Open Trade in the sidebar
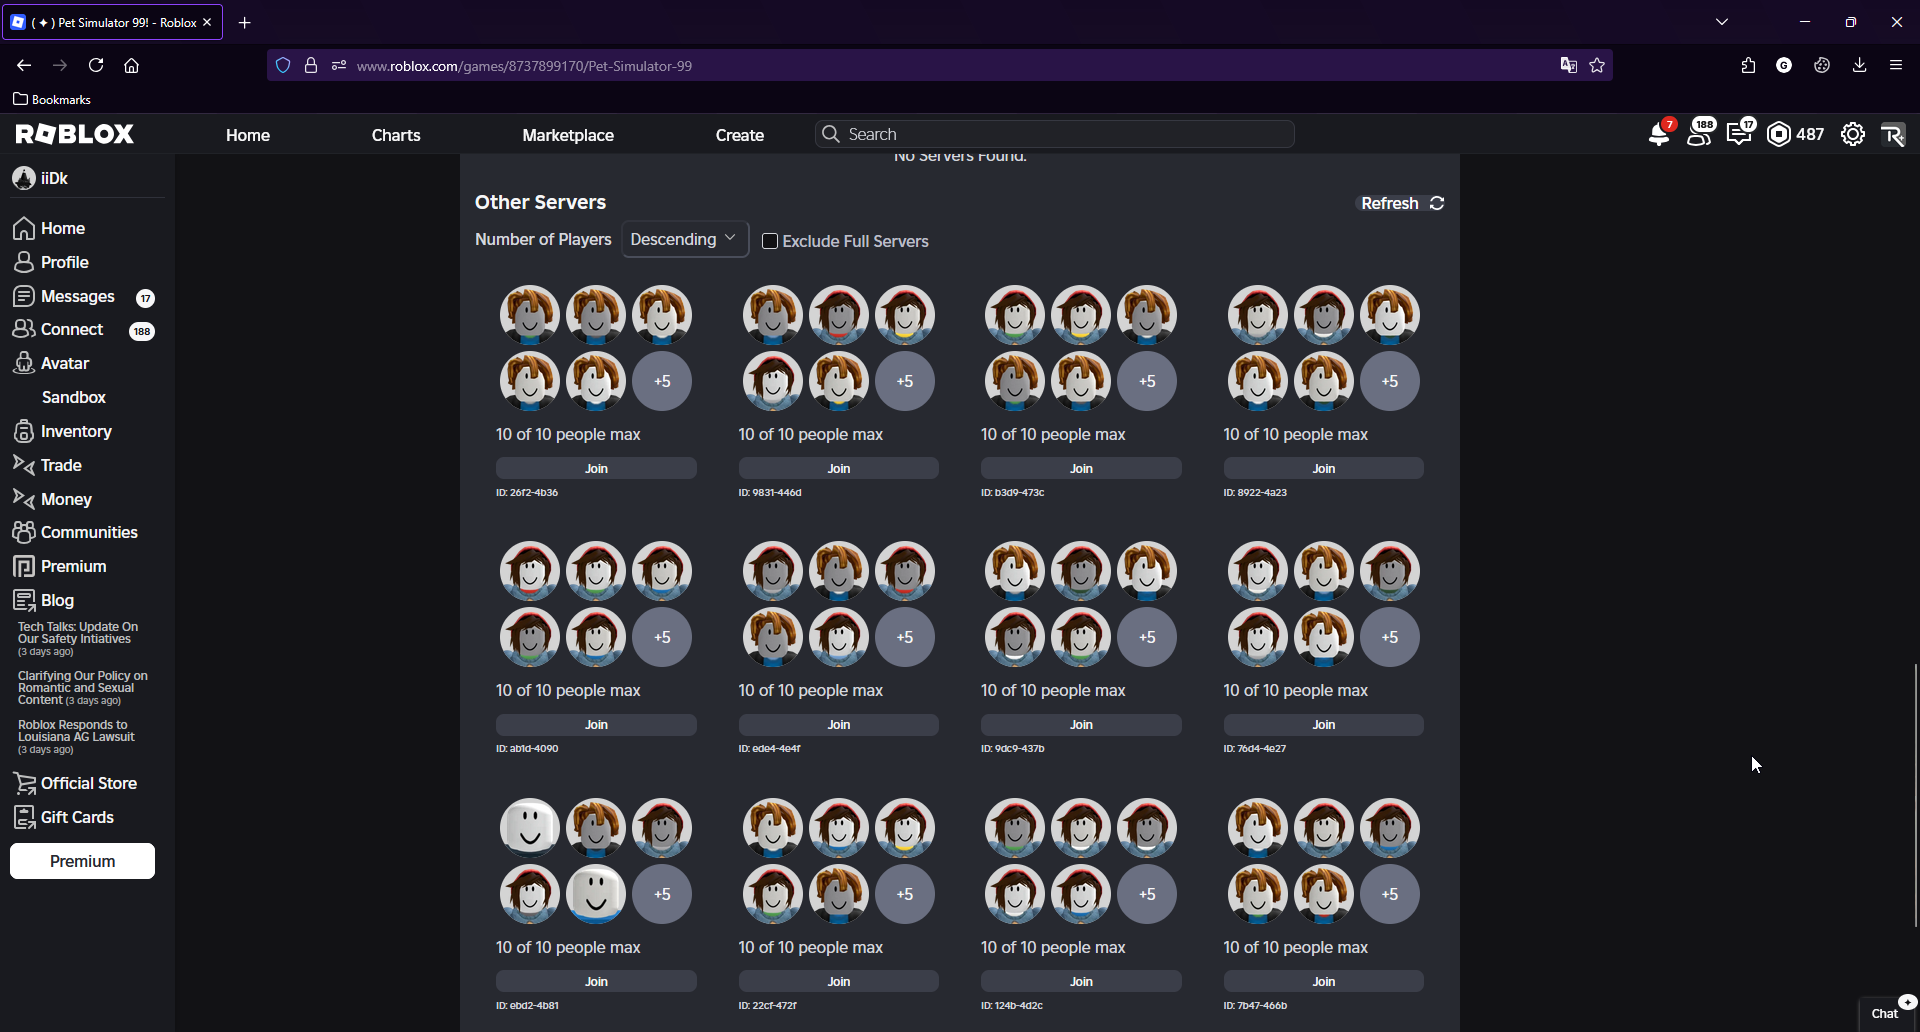The width and height of the screenshot is (1920, 1032). click(x=47, y=465)
